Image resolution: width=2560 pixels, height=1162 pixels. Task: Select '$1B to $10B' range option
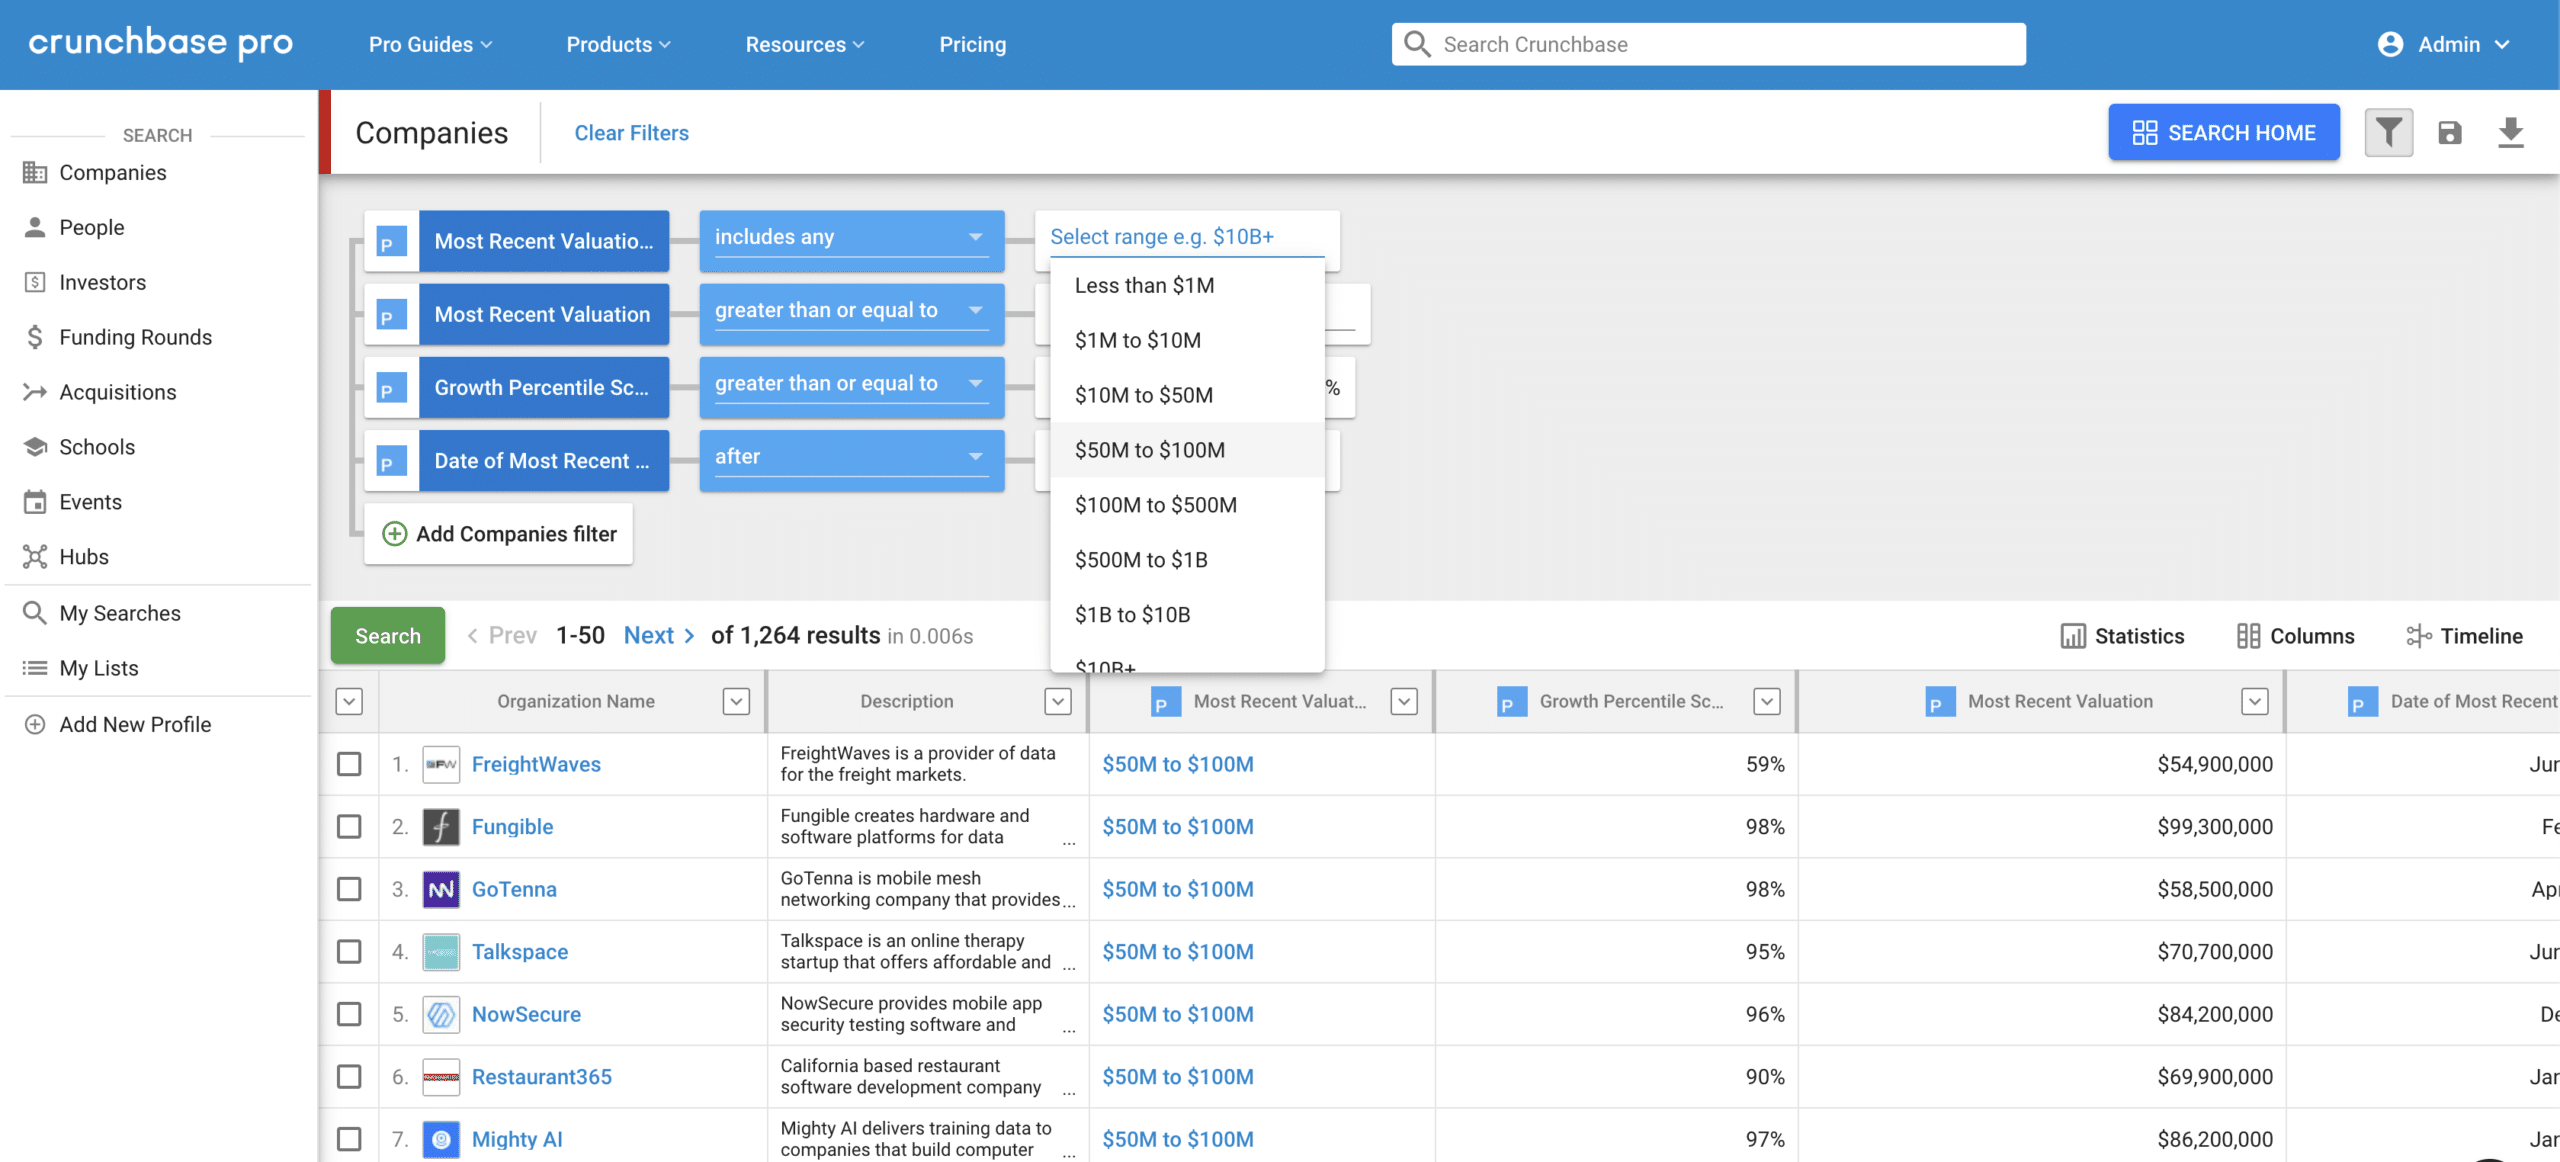pyautogui.click(x=1187, y=614)
